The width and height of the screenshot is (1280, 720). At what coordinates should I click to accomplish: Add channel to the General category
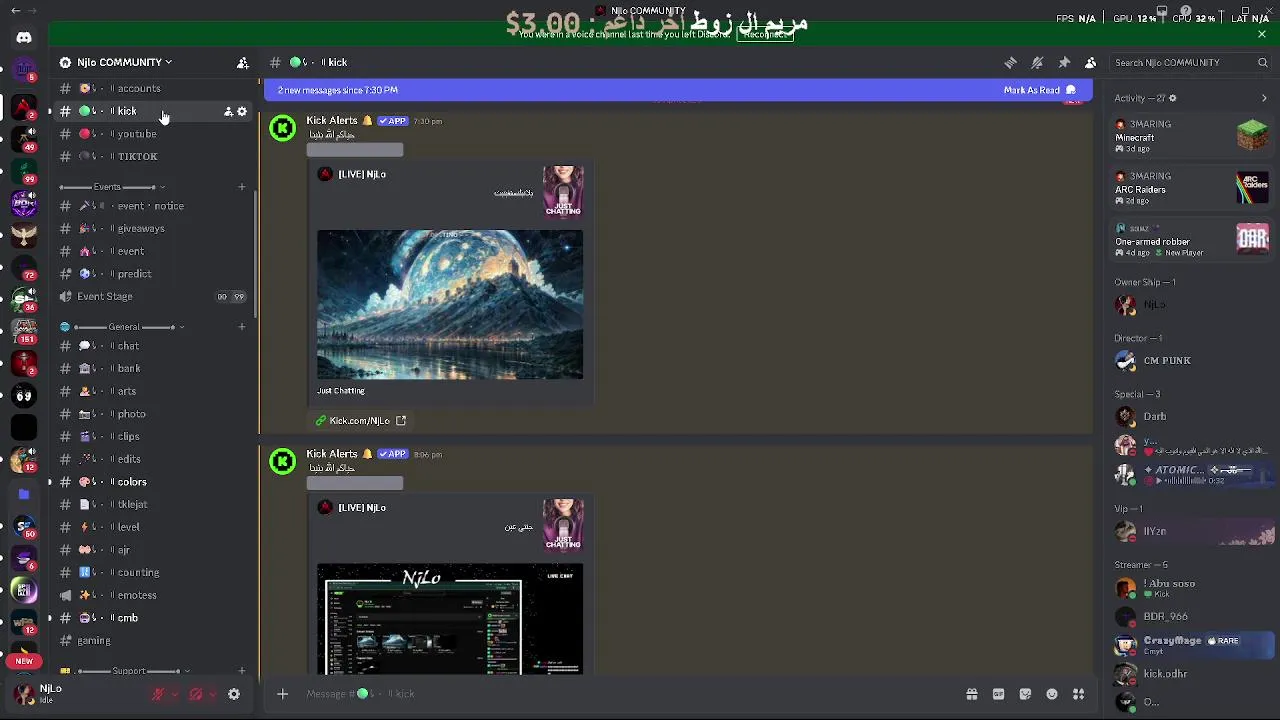click(x=241, y=327)
